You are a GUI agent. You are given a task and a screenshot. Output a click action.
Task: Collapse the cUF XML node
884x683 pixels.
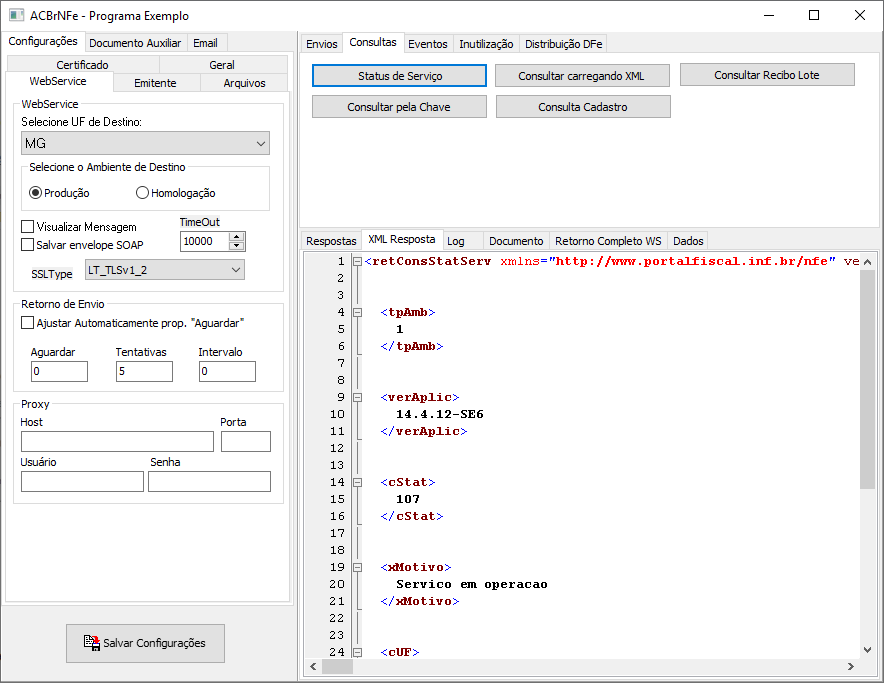click(357, 653)
